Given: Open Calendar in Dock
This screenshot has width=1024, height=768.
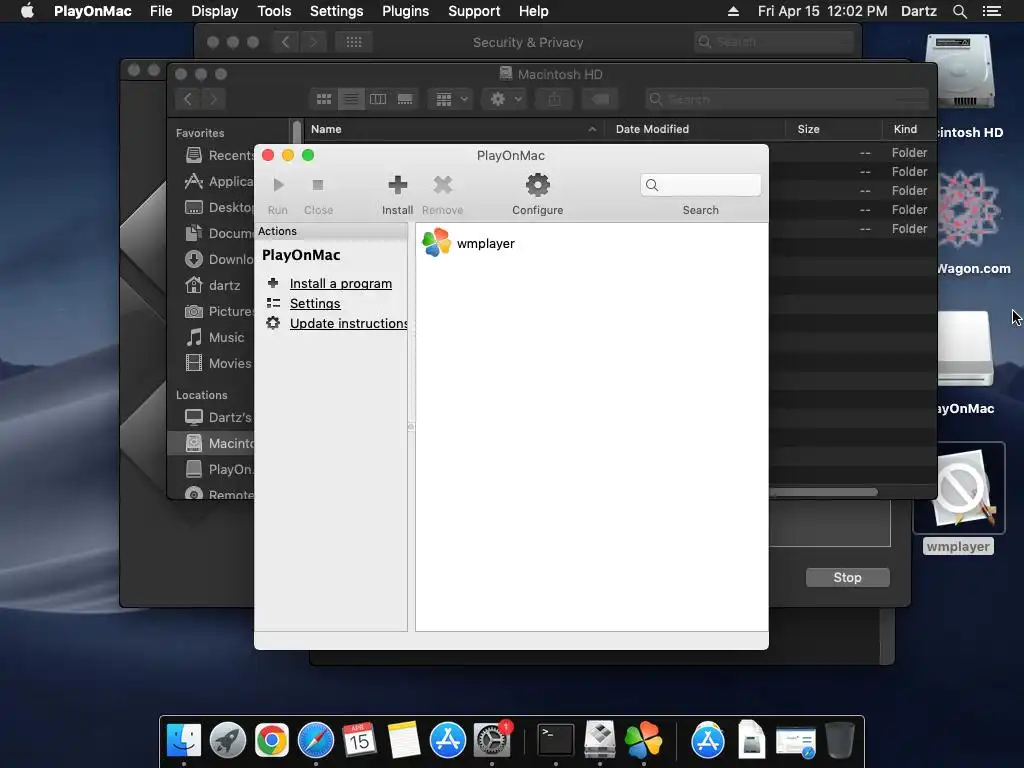Looking at the screenshot, I should [x=359, y=740].
